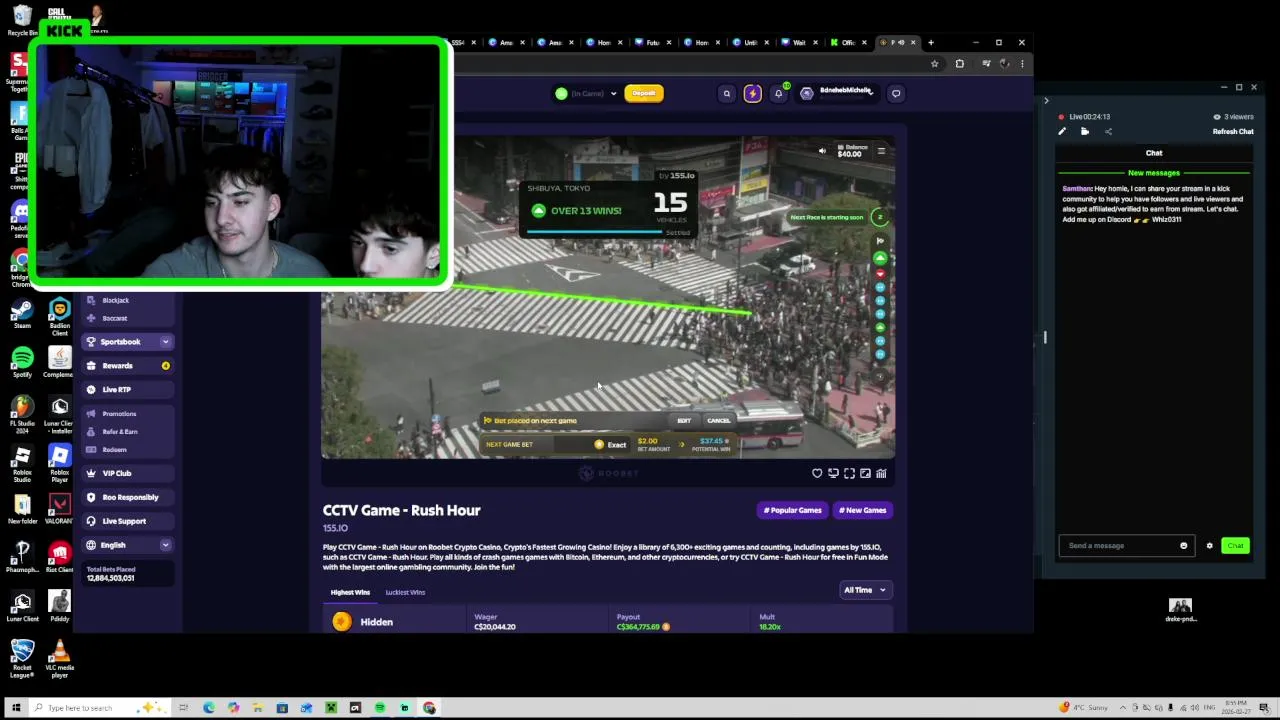This screenshot has width=1280, height=720.
Task: Click the share icon in Kick panel
Action: point(1108,132)
